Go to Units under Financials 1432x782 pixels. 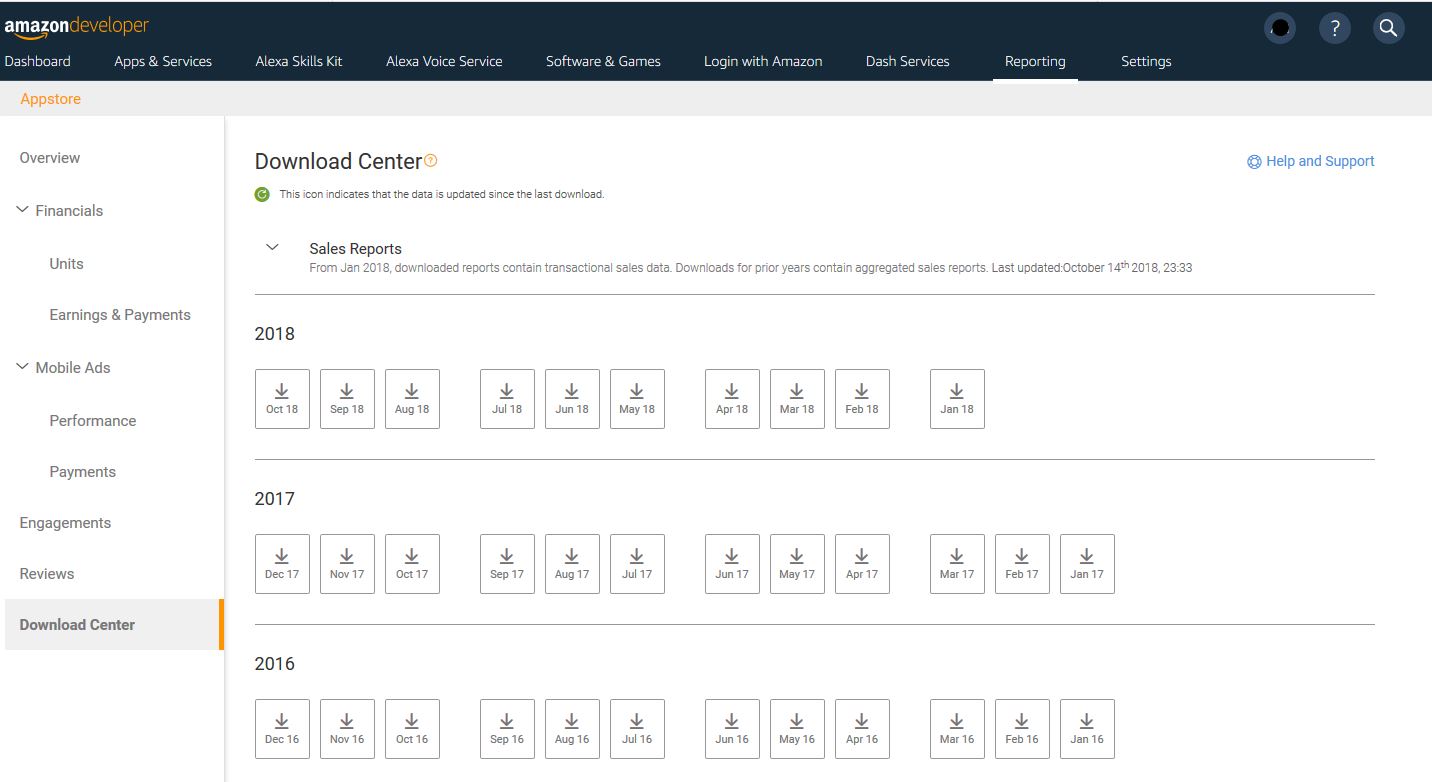[67, 264]
